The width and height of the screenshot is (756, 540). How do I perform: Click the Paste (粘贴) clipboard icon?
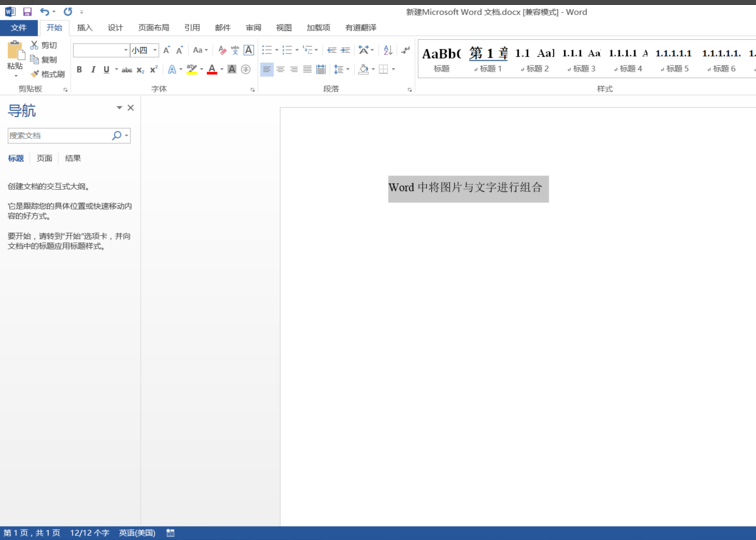coord(15,50)
